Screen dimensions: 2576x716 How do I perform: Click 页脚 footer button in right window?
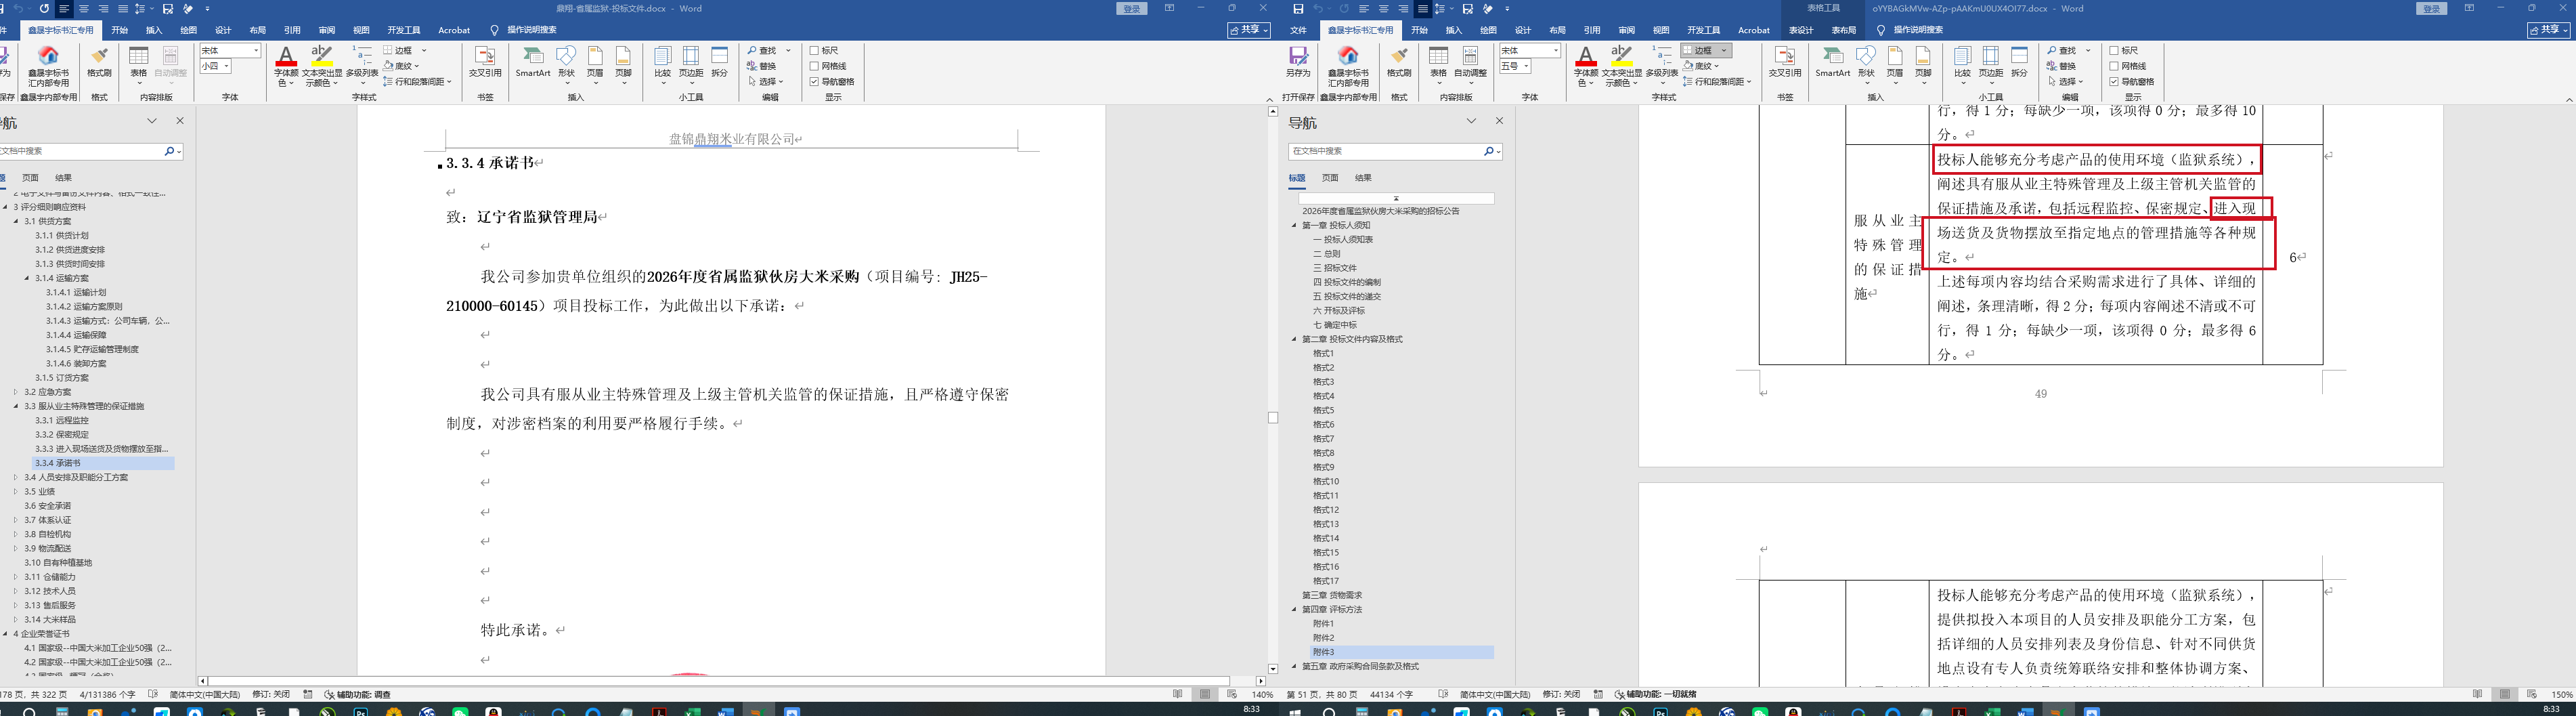tap(1923, 64)
